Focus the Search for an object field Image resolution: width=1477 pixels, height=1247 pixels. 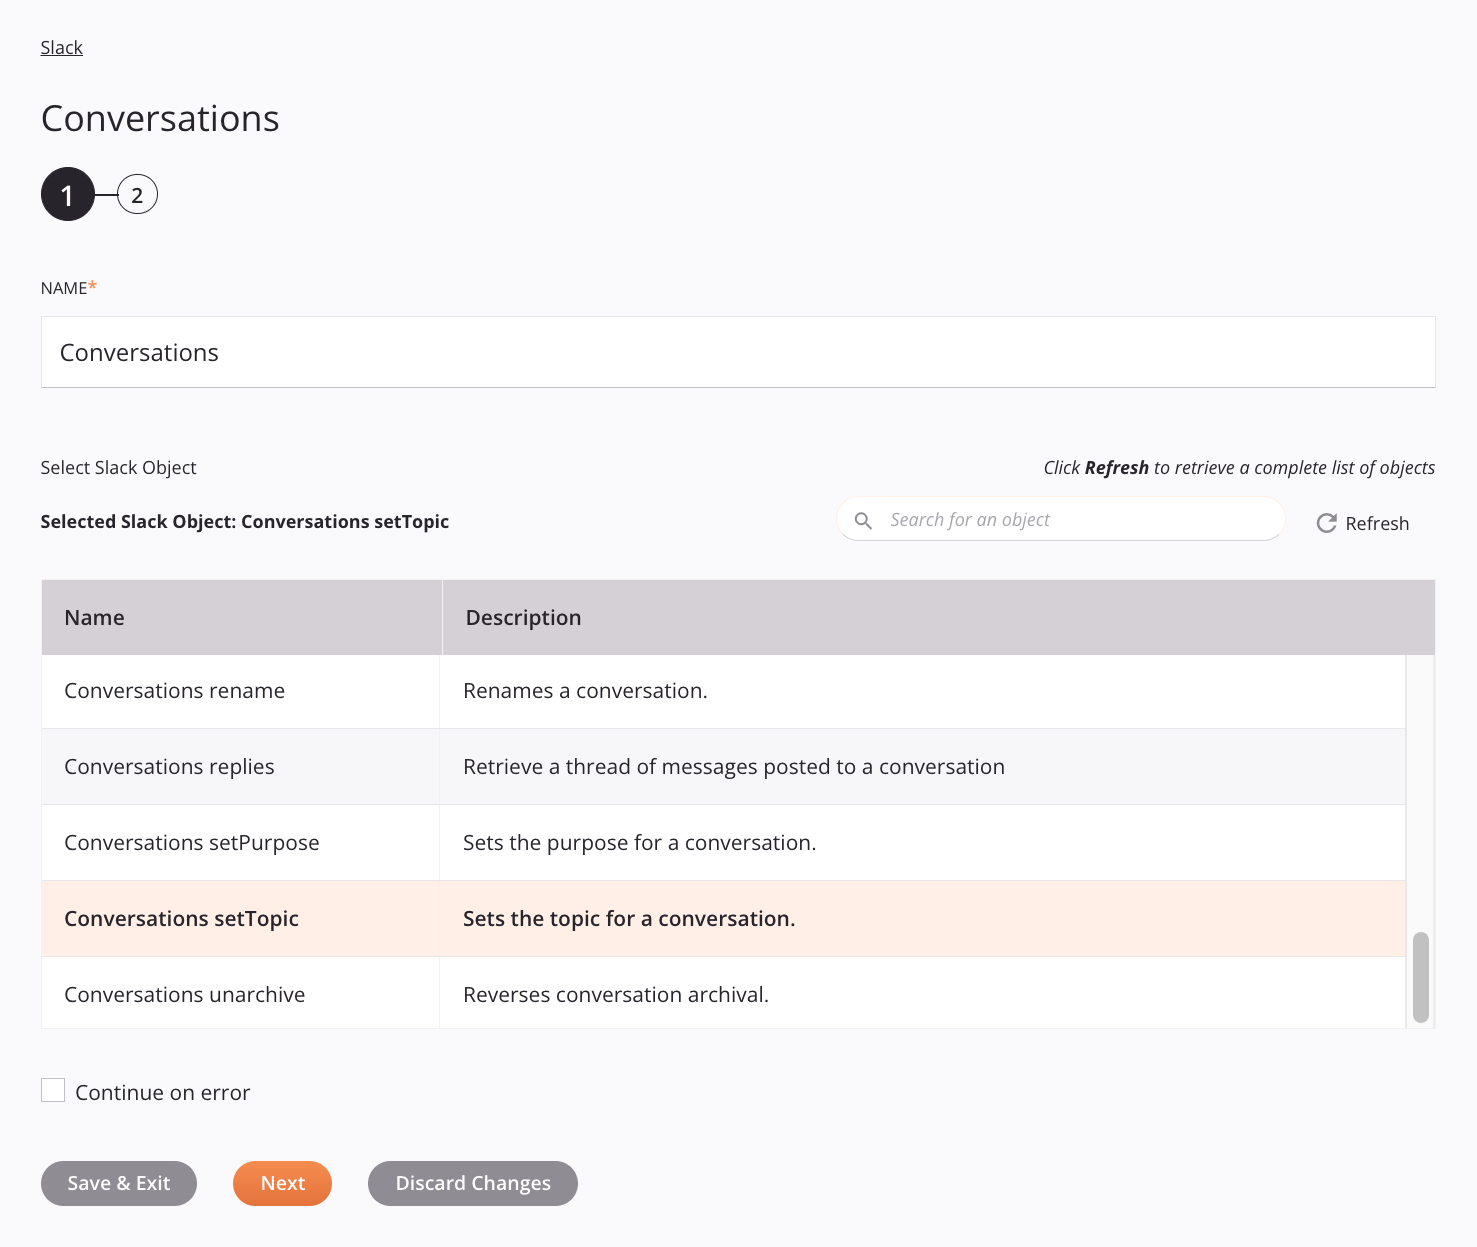pyautogui.click(x=1060, y=519)
